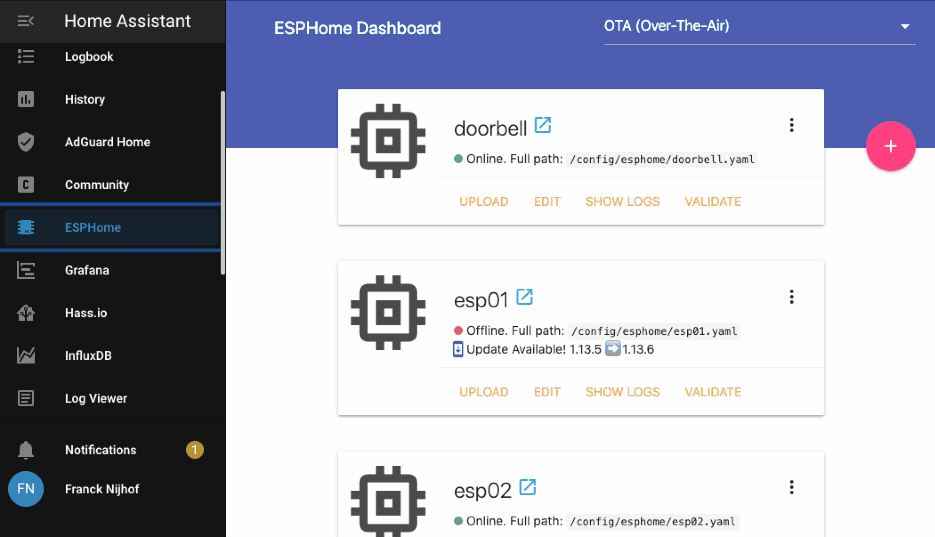Go to Grafana in sidebar
This screenshot has height=537, width=935.
pos(87,270)
